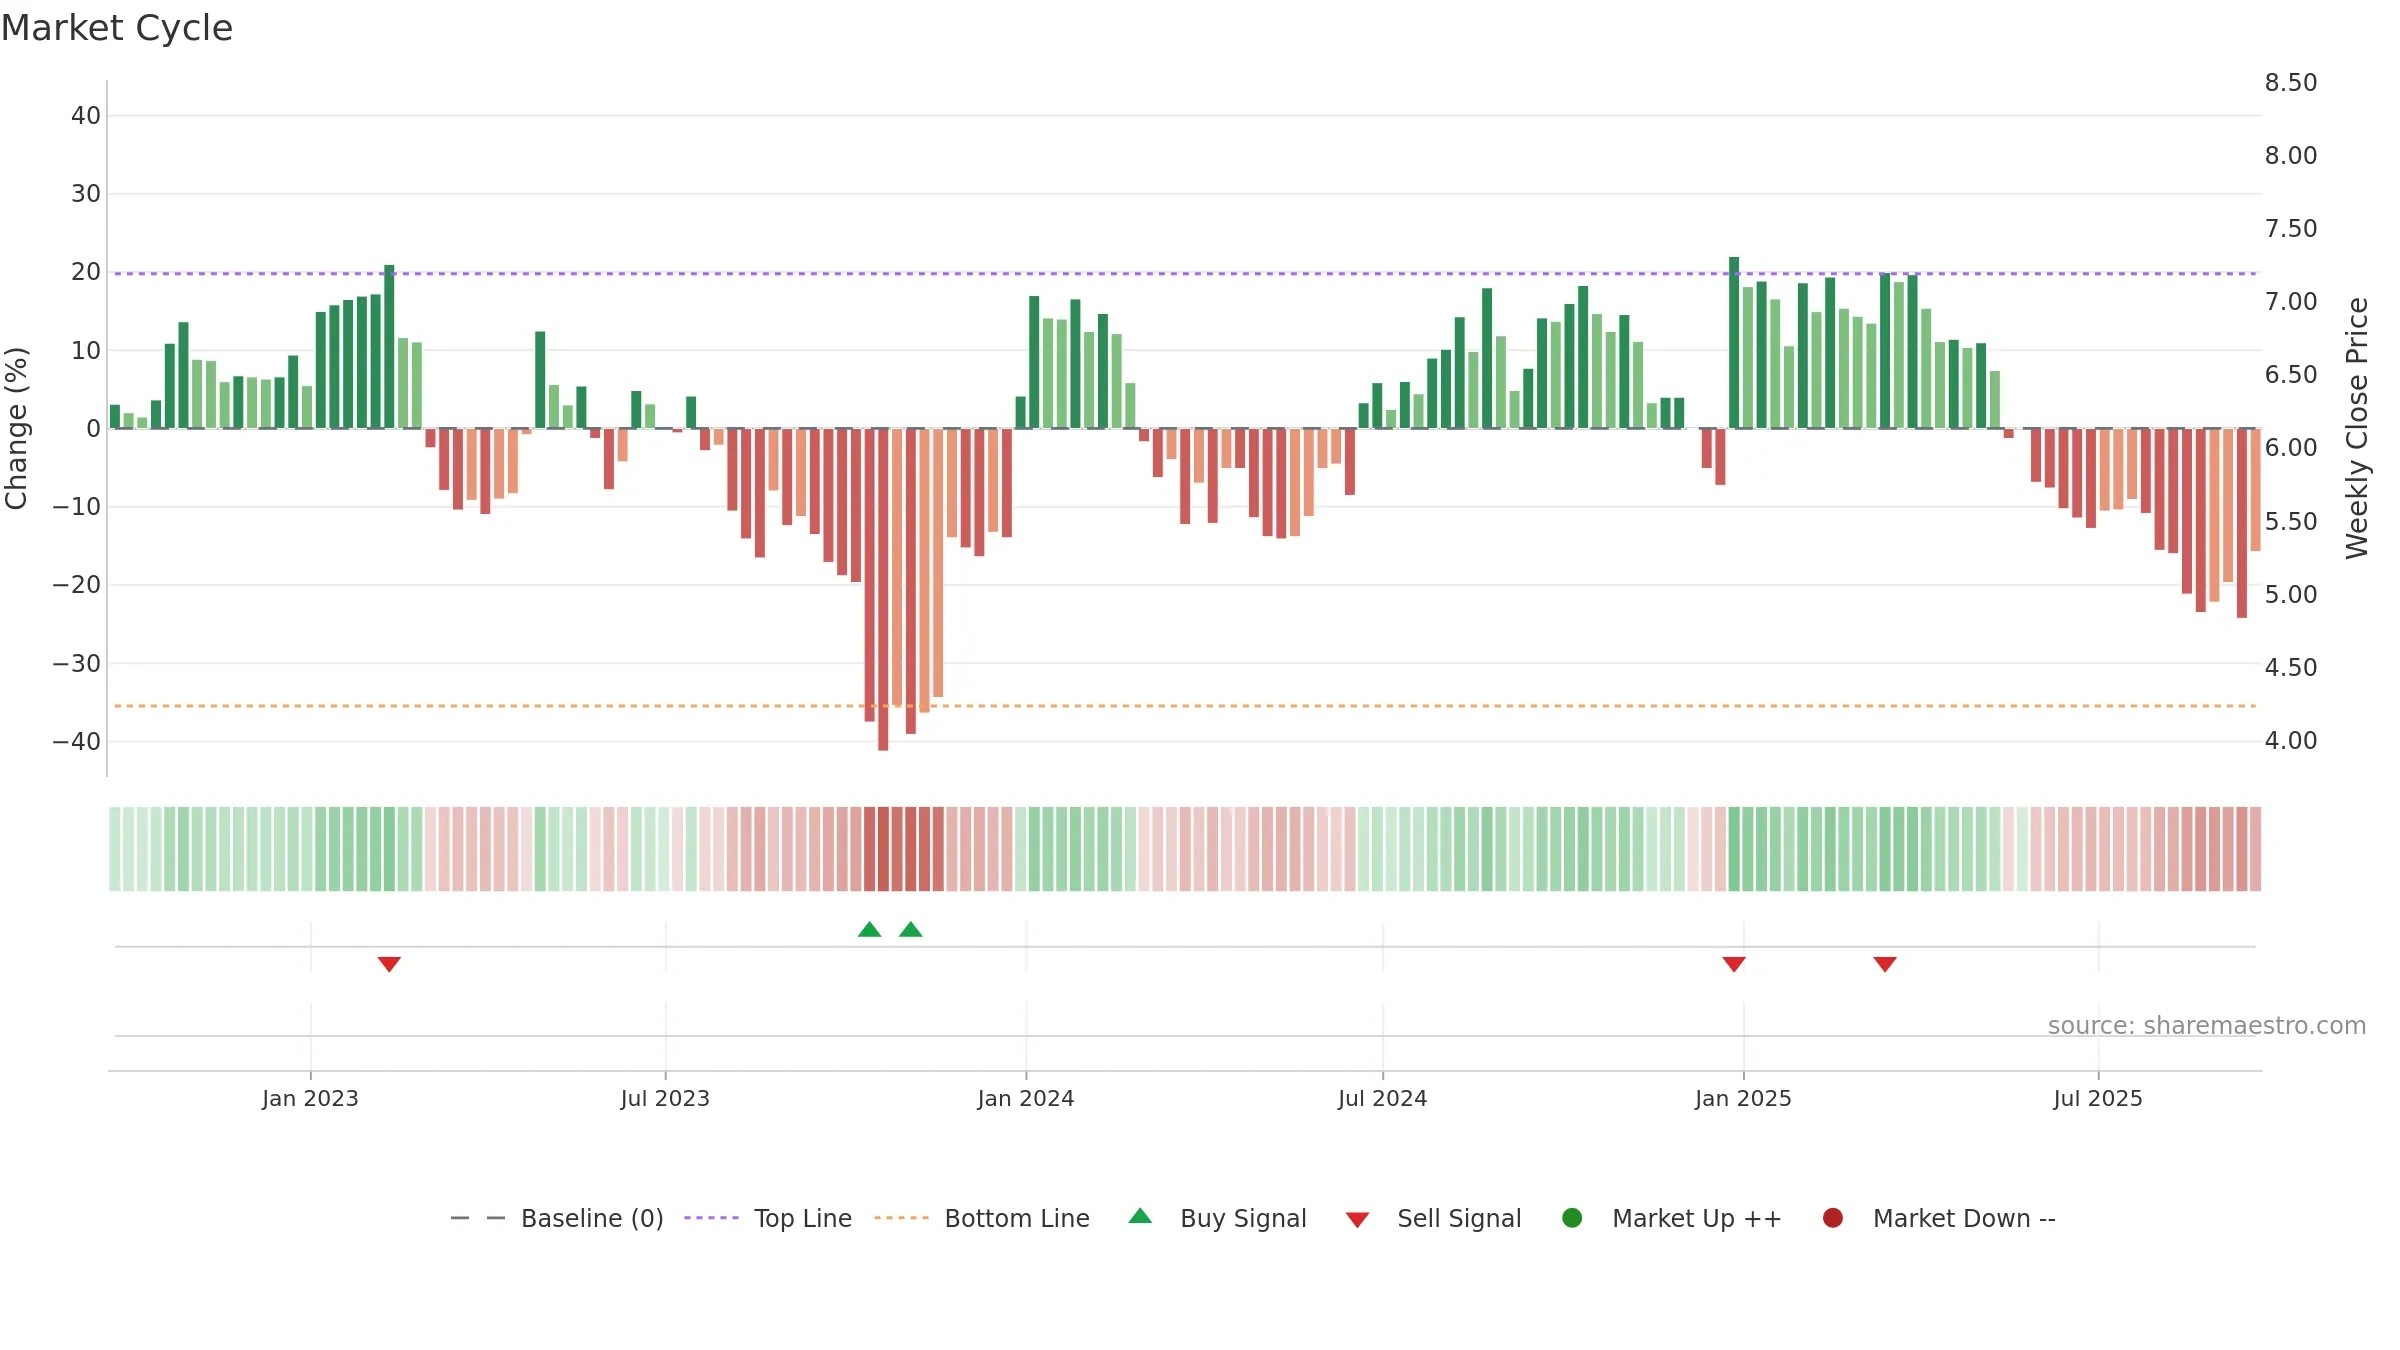The width and height of the screenshot is (2400, 1350).
Task: Click the Jan 2025 axis label
Action: click(x=1743, y=1098)
